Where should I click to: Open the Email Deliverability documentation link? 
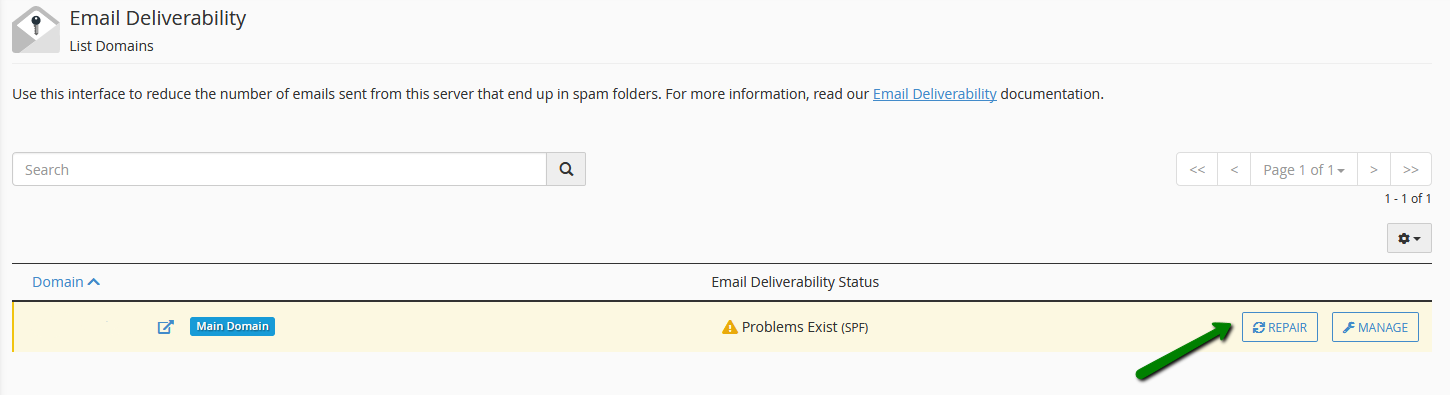pos(935,95)
